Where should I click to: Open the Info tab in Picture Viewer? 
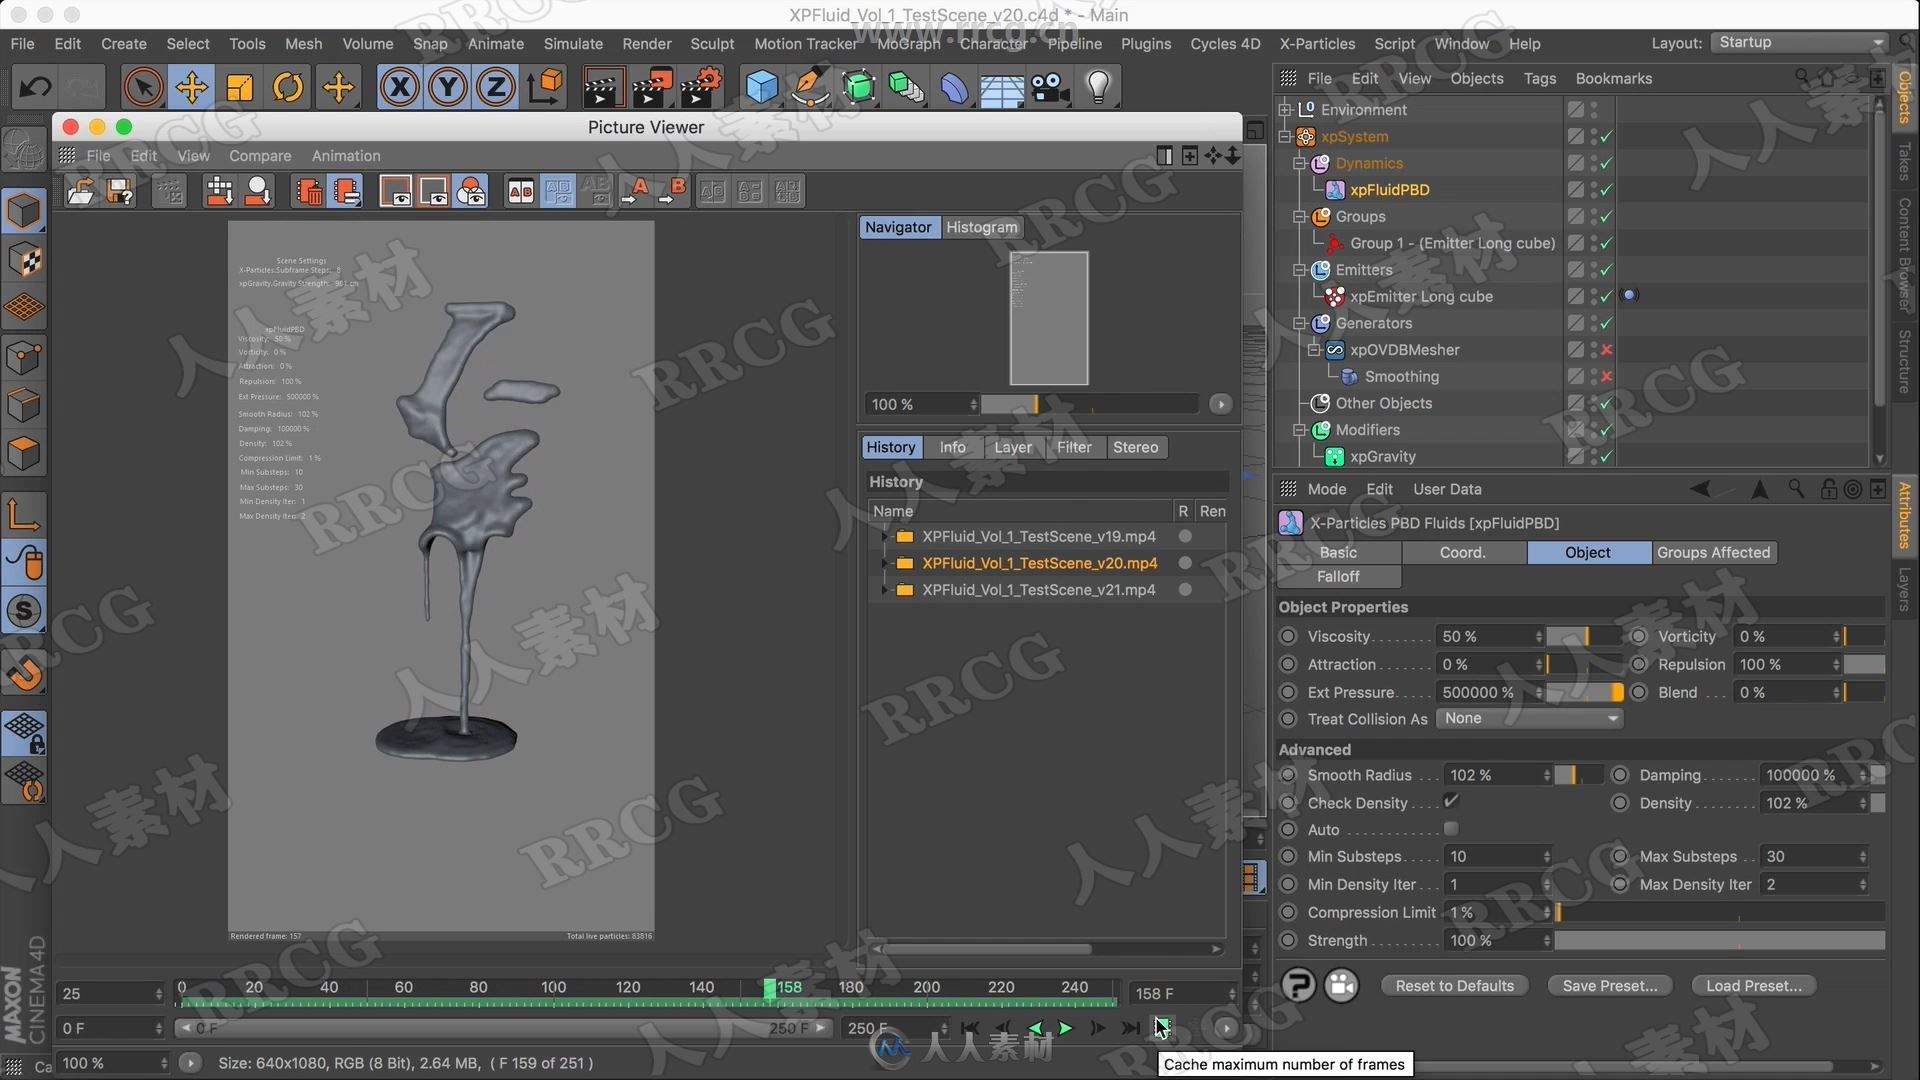pyautogui.click(x=952, y=447)
